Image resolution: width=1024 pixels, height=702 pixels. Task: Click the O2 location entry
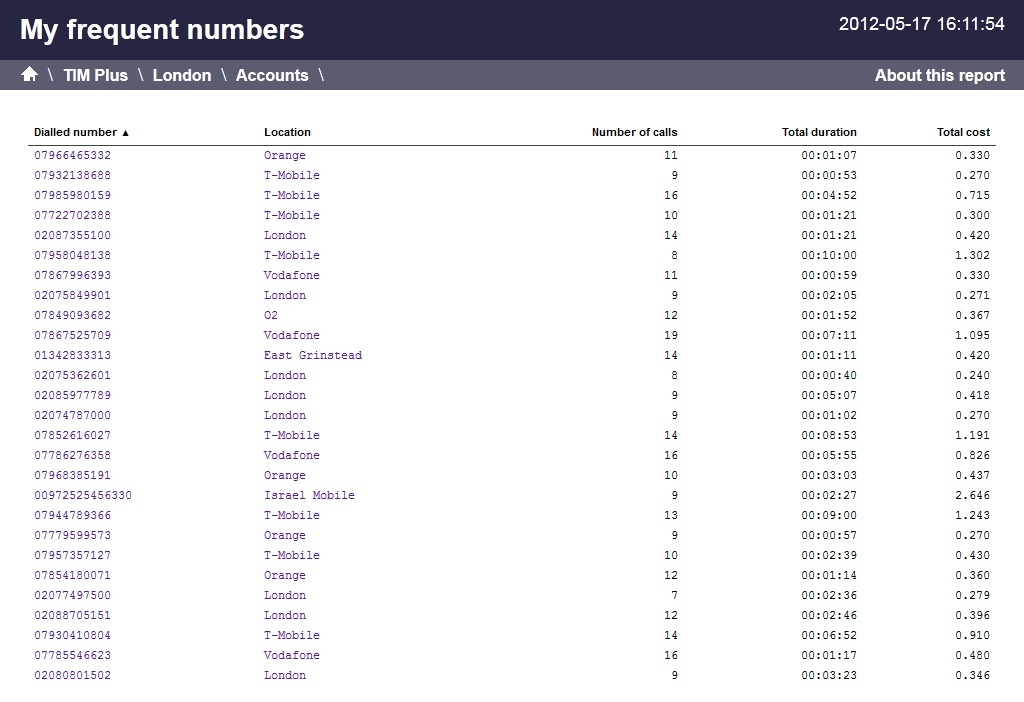(x=271, y=315)
